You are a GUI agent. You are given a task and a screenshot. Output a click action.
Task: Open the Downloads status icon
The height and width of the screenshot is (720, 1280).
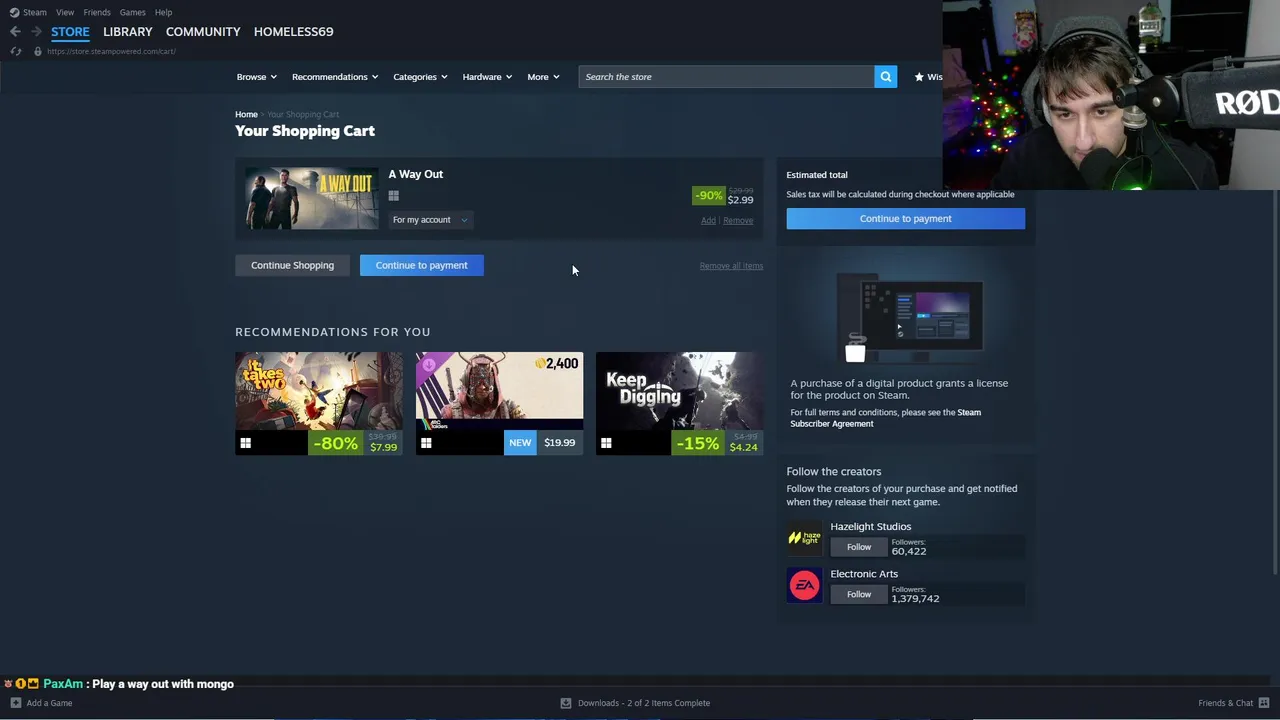point(566,703)
